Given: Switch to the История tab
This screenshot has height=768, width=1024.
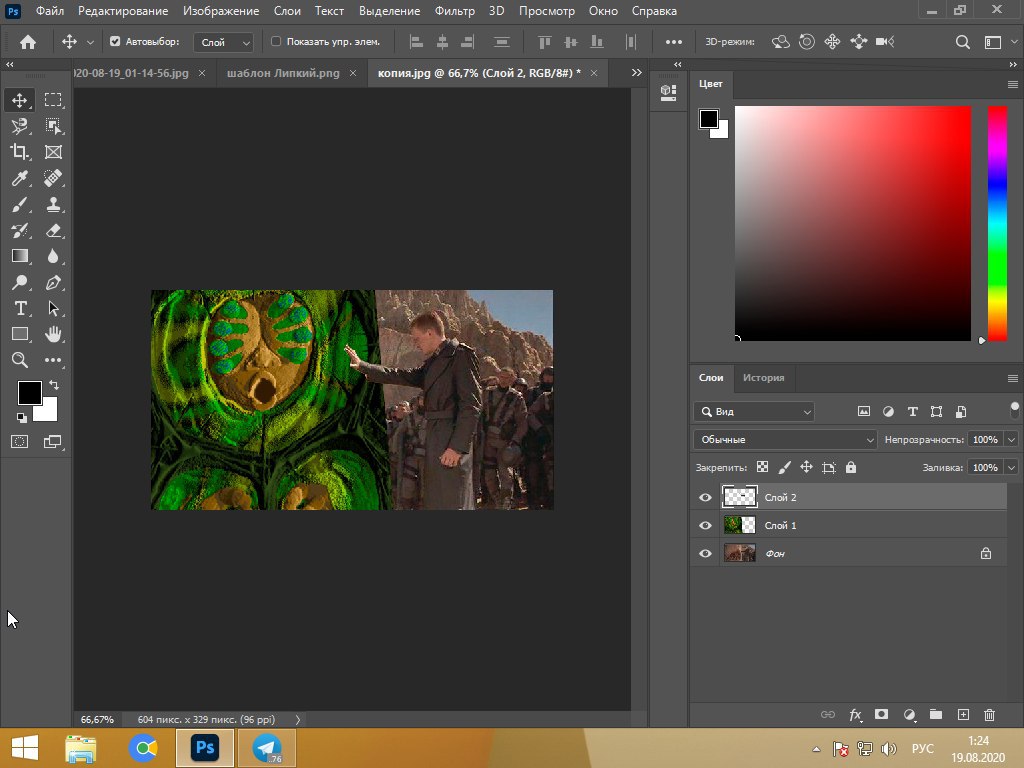Looking at the screenshot, I should pyautogui.click(x=763, y=378).
